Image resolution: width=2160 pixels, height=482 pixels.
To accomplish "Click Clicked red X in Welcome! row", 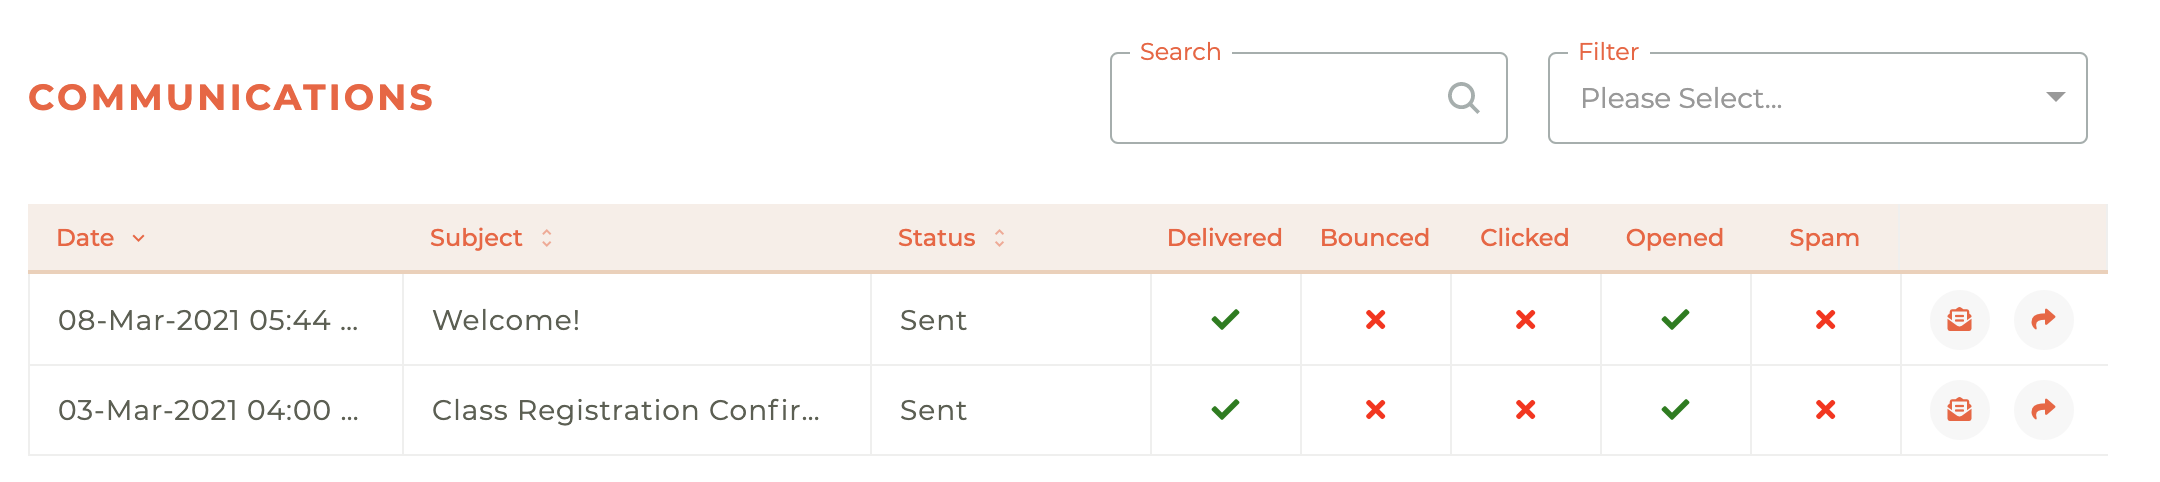I will click(1525, 320).
